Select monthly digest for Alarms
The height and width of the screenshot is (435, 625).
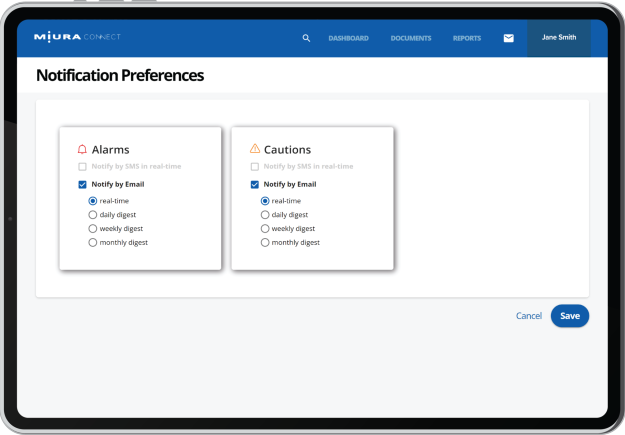(92, 243)
